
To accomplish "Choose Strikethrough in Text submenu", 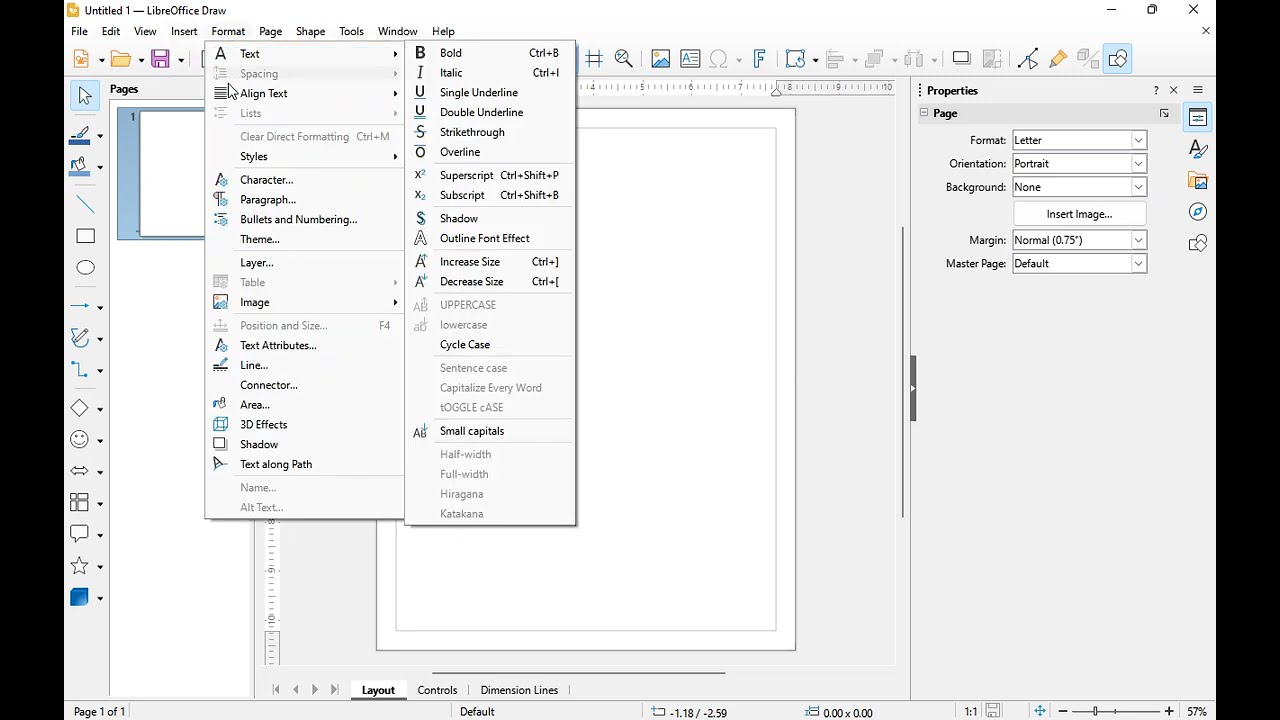I will coord(490,132).
